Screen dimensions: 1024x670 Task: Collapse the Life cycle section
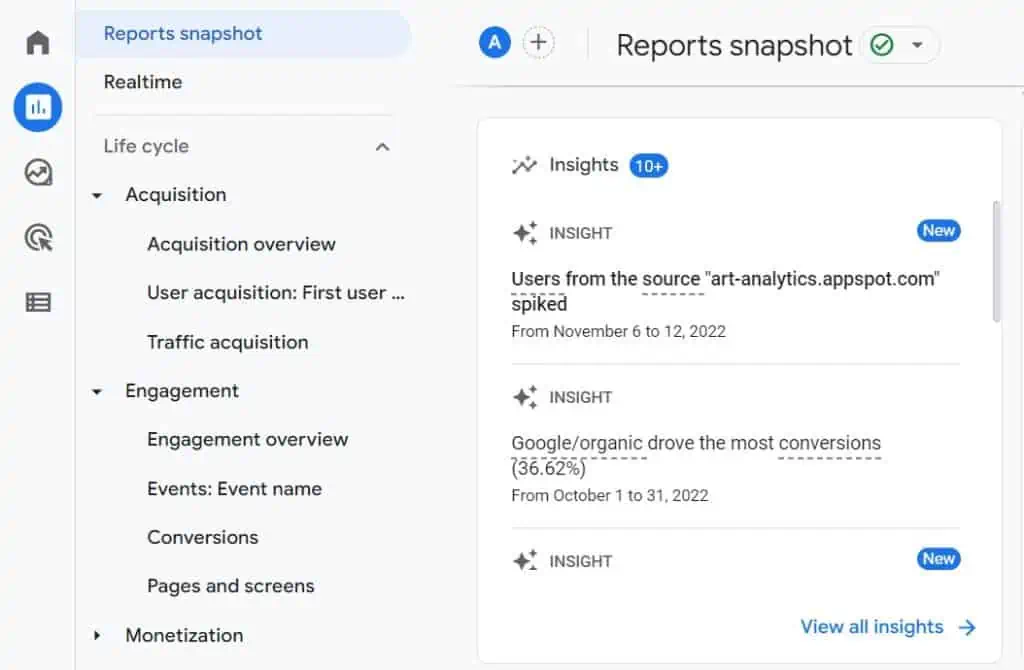click(382, 146)
